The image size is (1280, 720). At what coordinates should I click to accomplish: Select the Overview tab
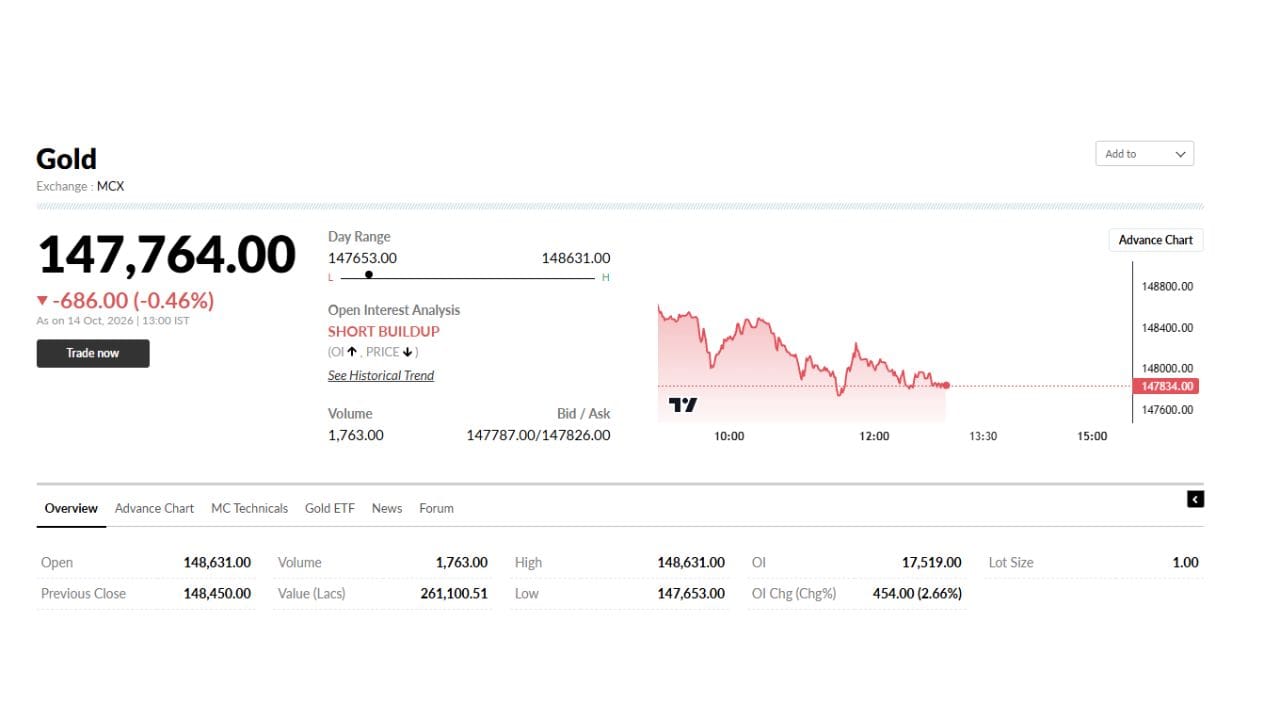[x=71, y=508]
